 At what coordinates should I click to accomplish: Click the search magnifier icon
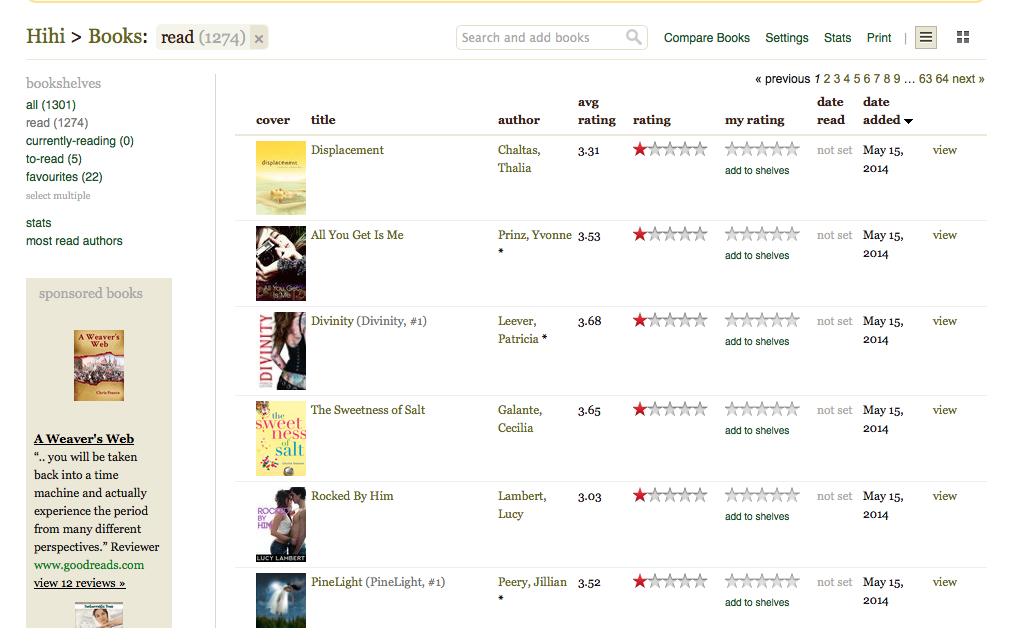[x=634, y=38]
